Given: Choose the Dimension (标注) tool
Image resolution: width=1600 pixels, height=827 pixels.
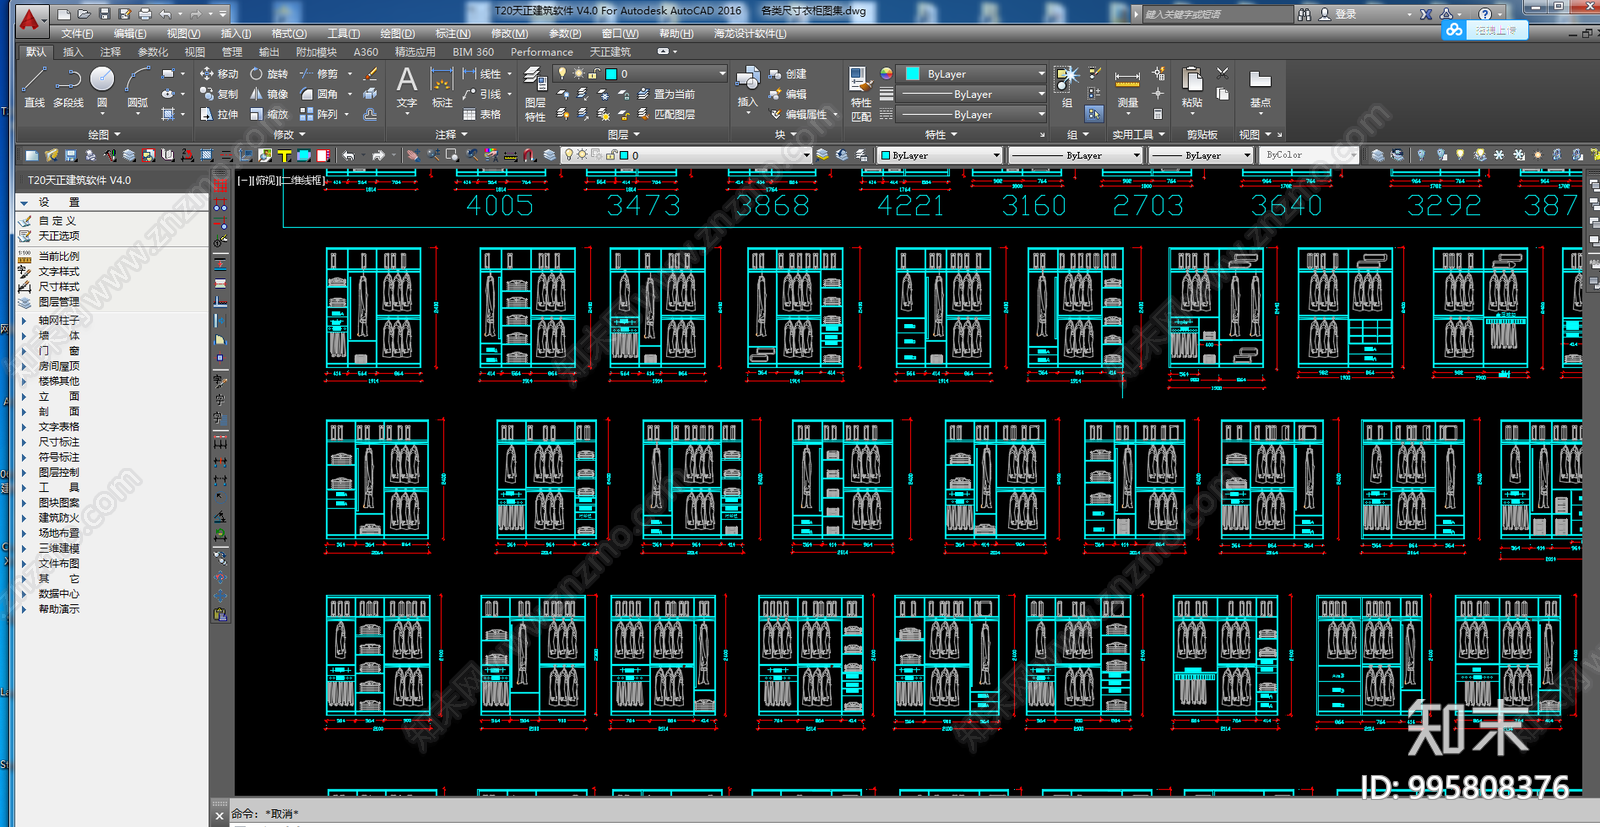Looking at the screenshot, I should 442,86.
